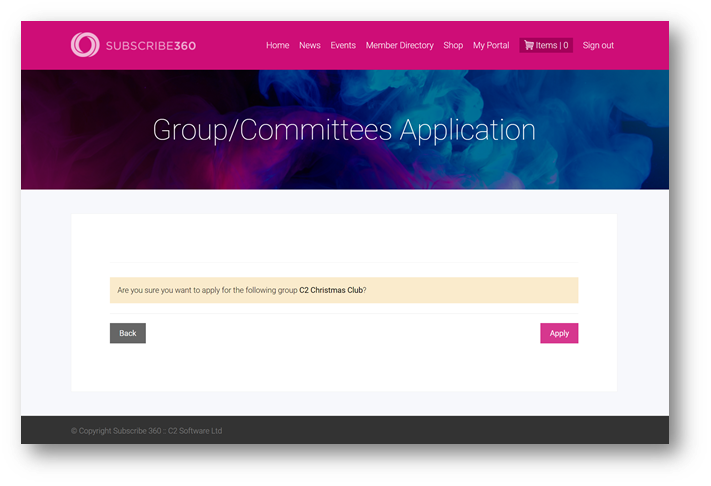Click the footer copyright text

point(146,431)
